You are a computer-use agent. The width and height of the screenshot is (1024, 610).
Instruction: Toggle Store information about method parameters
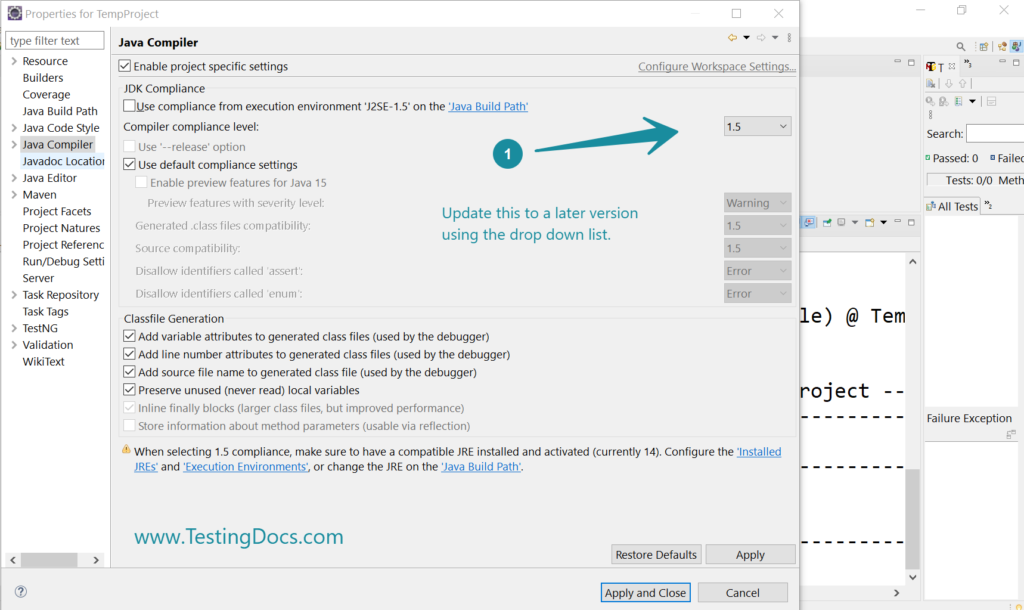130,426
